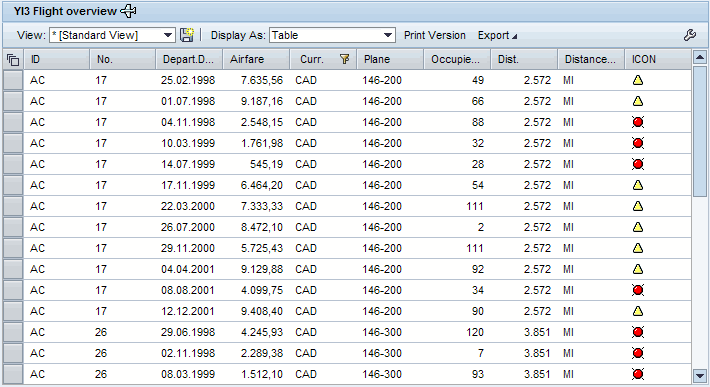Click the save view icon beside Standard View
Viewport: 710px width, 387px height.
pos(187,35)
